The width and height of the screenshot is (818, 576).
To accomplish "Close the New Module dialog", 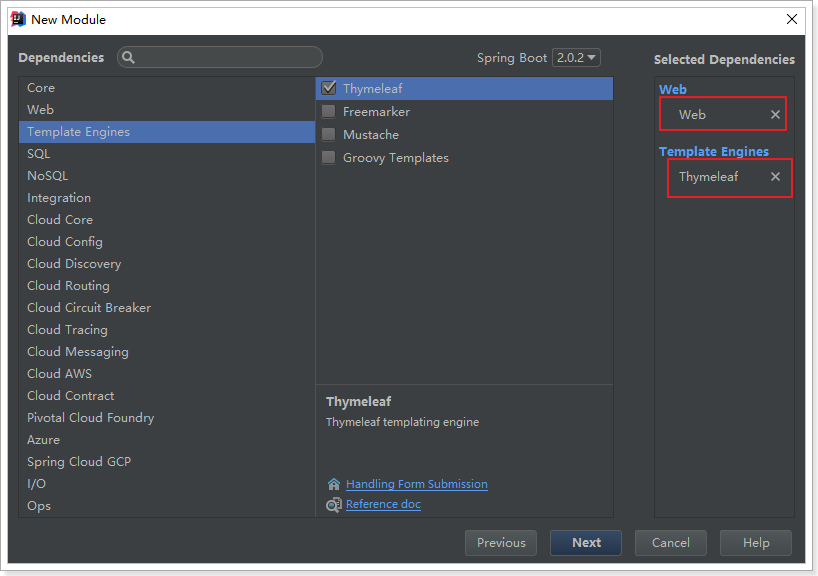I will click(792, 19).
